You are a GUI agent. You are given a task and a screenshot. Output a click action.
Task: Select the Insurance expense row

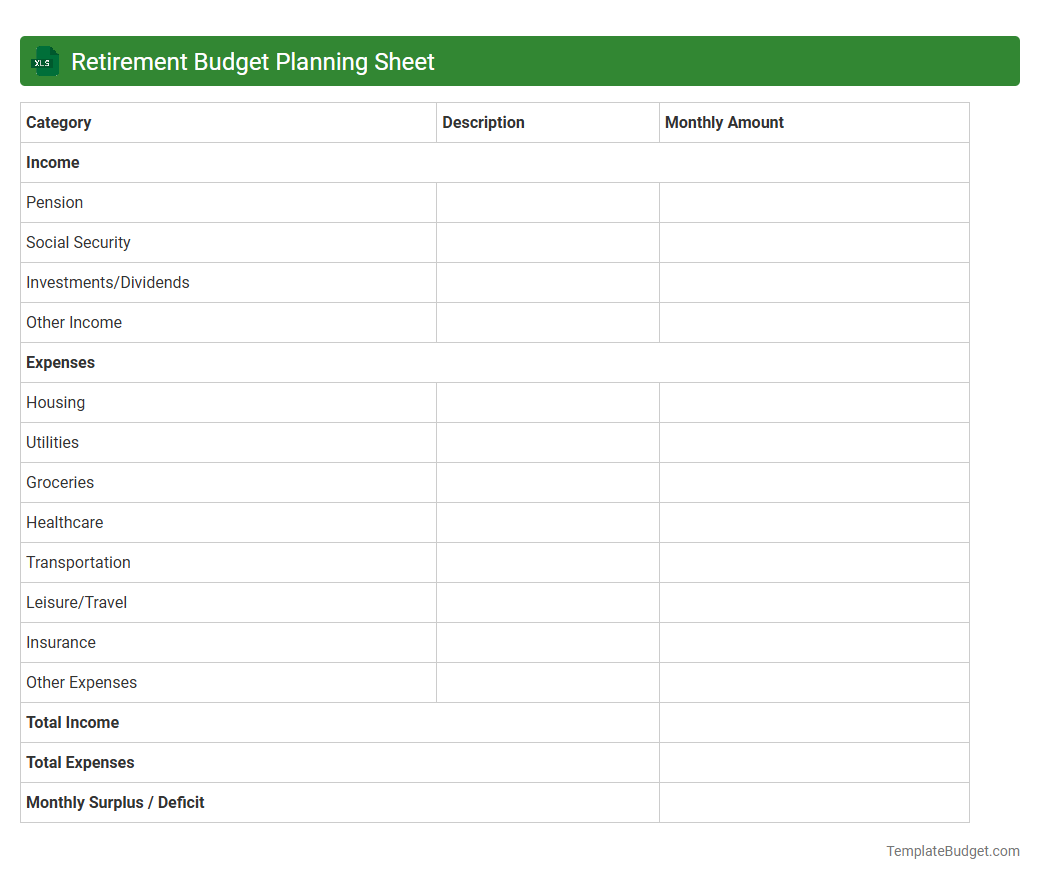pos(60,642)
